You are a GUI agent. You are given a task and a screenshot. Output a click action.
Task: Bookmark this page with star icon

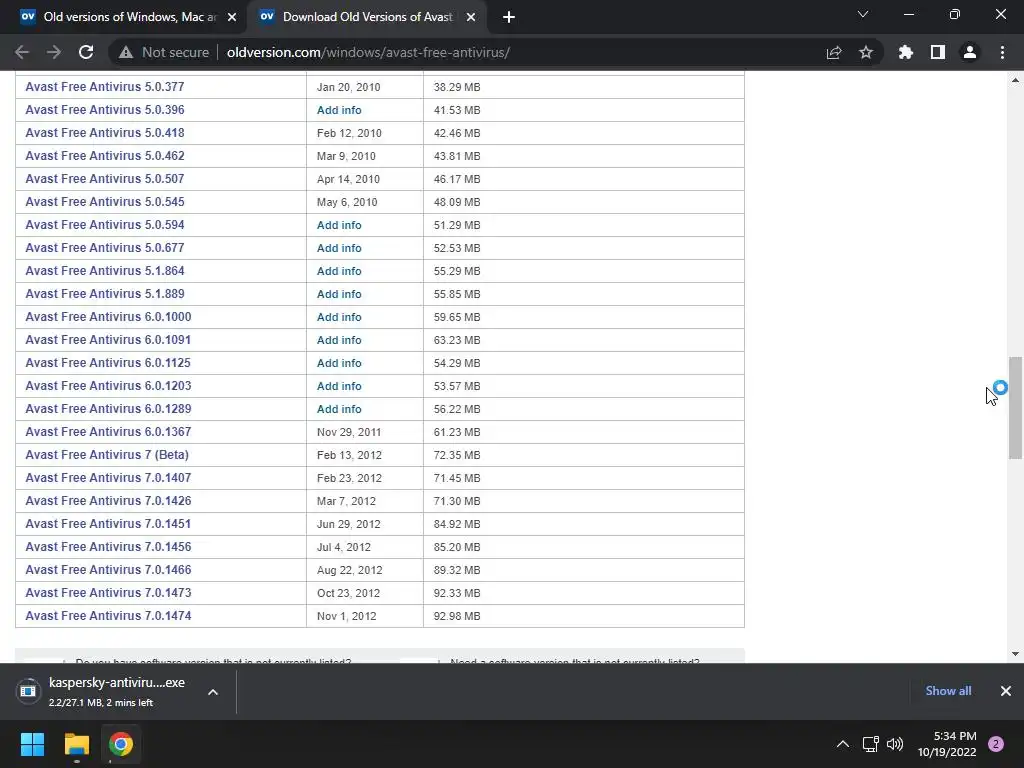pyautogui.click(x=866, y=52)
